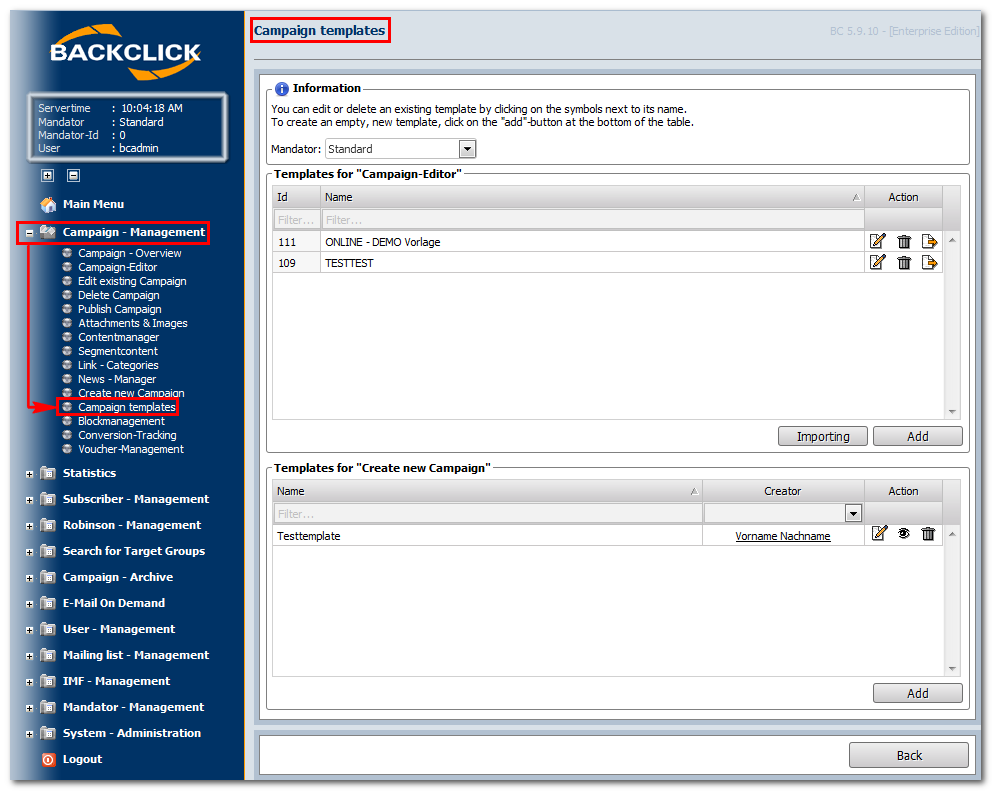Click the Name filter field for Campaign-Editor
Image resolution: width=992 pixels, height=791 pixels.
pos(592,220)
